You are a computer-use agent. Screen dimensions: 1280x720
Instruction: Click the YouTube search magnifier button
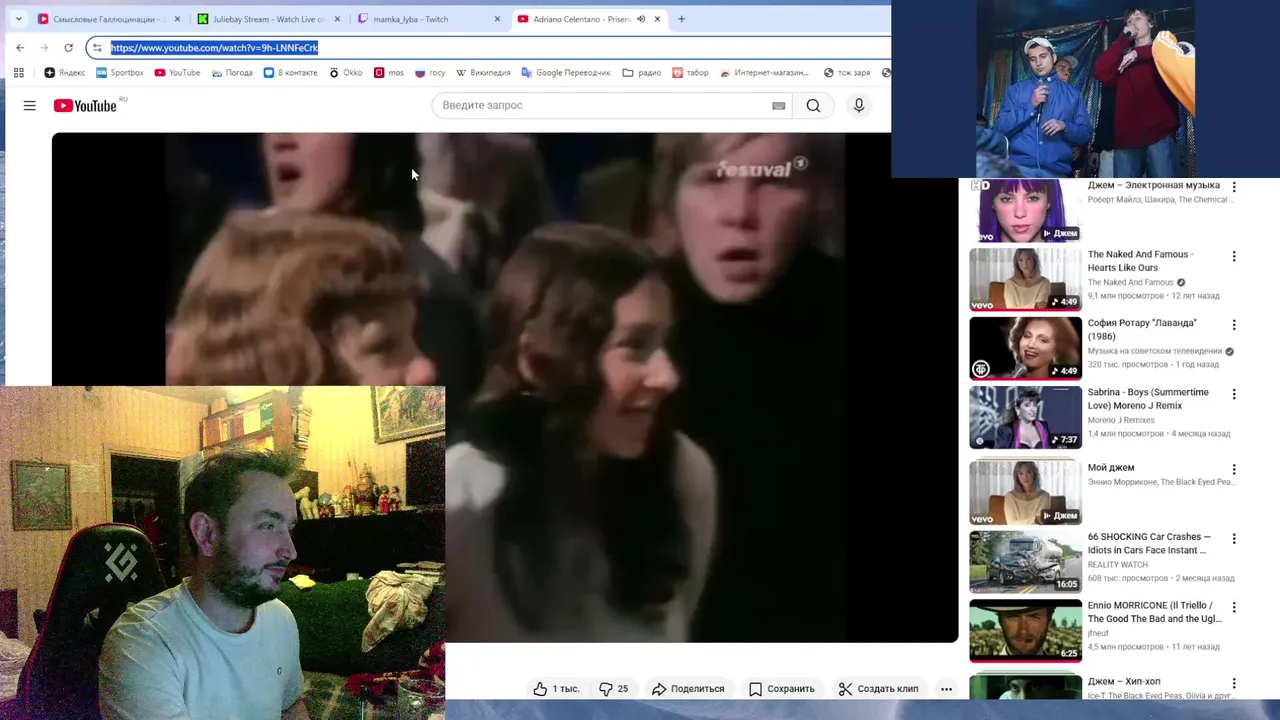click(x=813, y=105)
